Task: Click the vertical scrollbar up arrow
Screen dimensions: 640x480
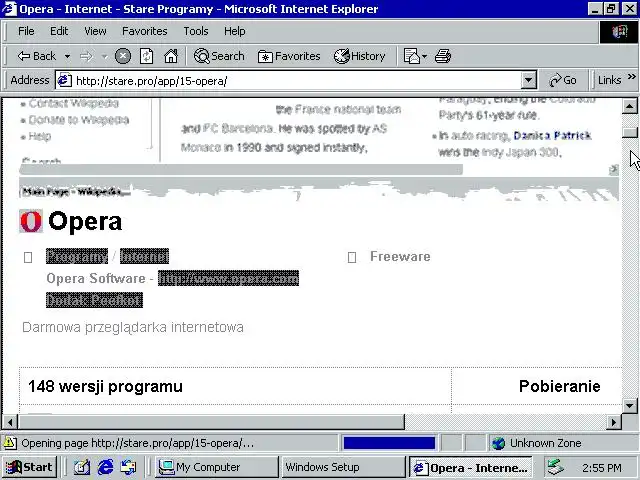Action: (629, 107)
